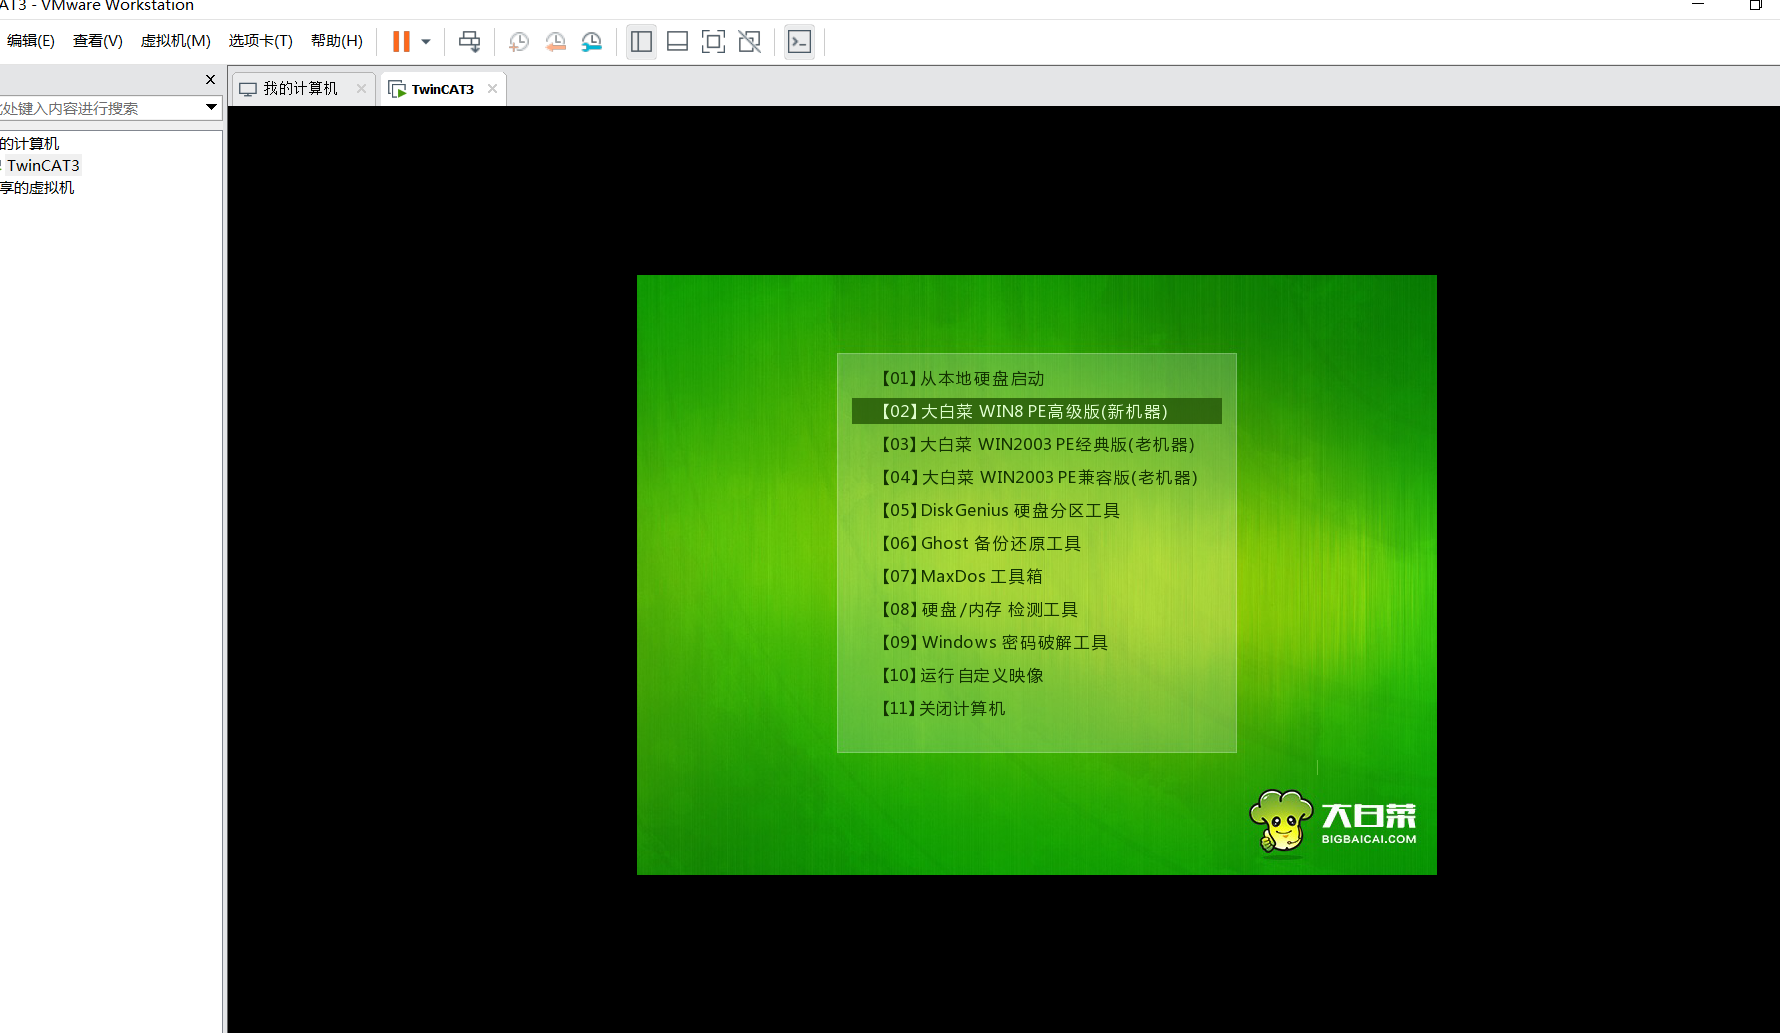Switch to the 我的计算机 tab

pyautogui.click(x=297, y=88)
